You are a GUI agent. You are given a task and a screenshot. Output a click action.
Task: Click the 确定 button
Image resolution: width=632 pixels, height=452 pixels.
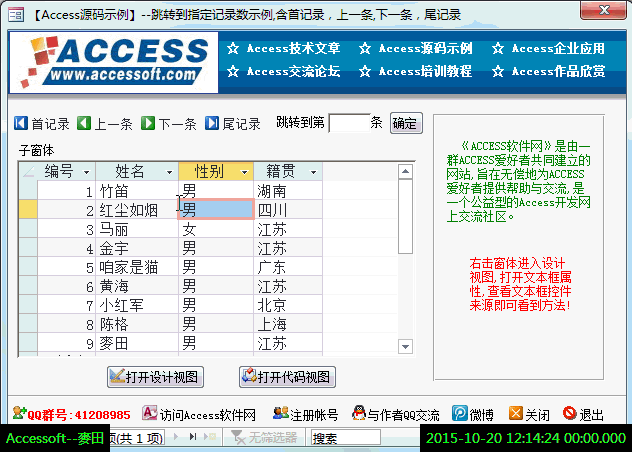[406, 123]
